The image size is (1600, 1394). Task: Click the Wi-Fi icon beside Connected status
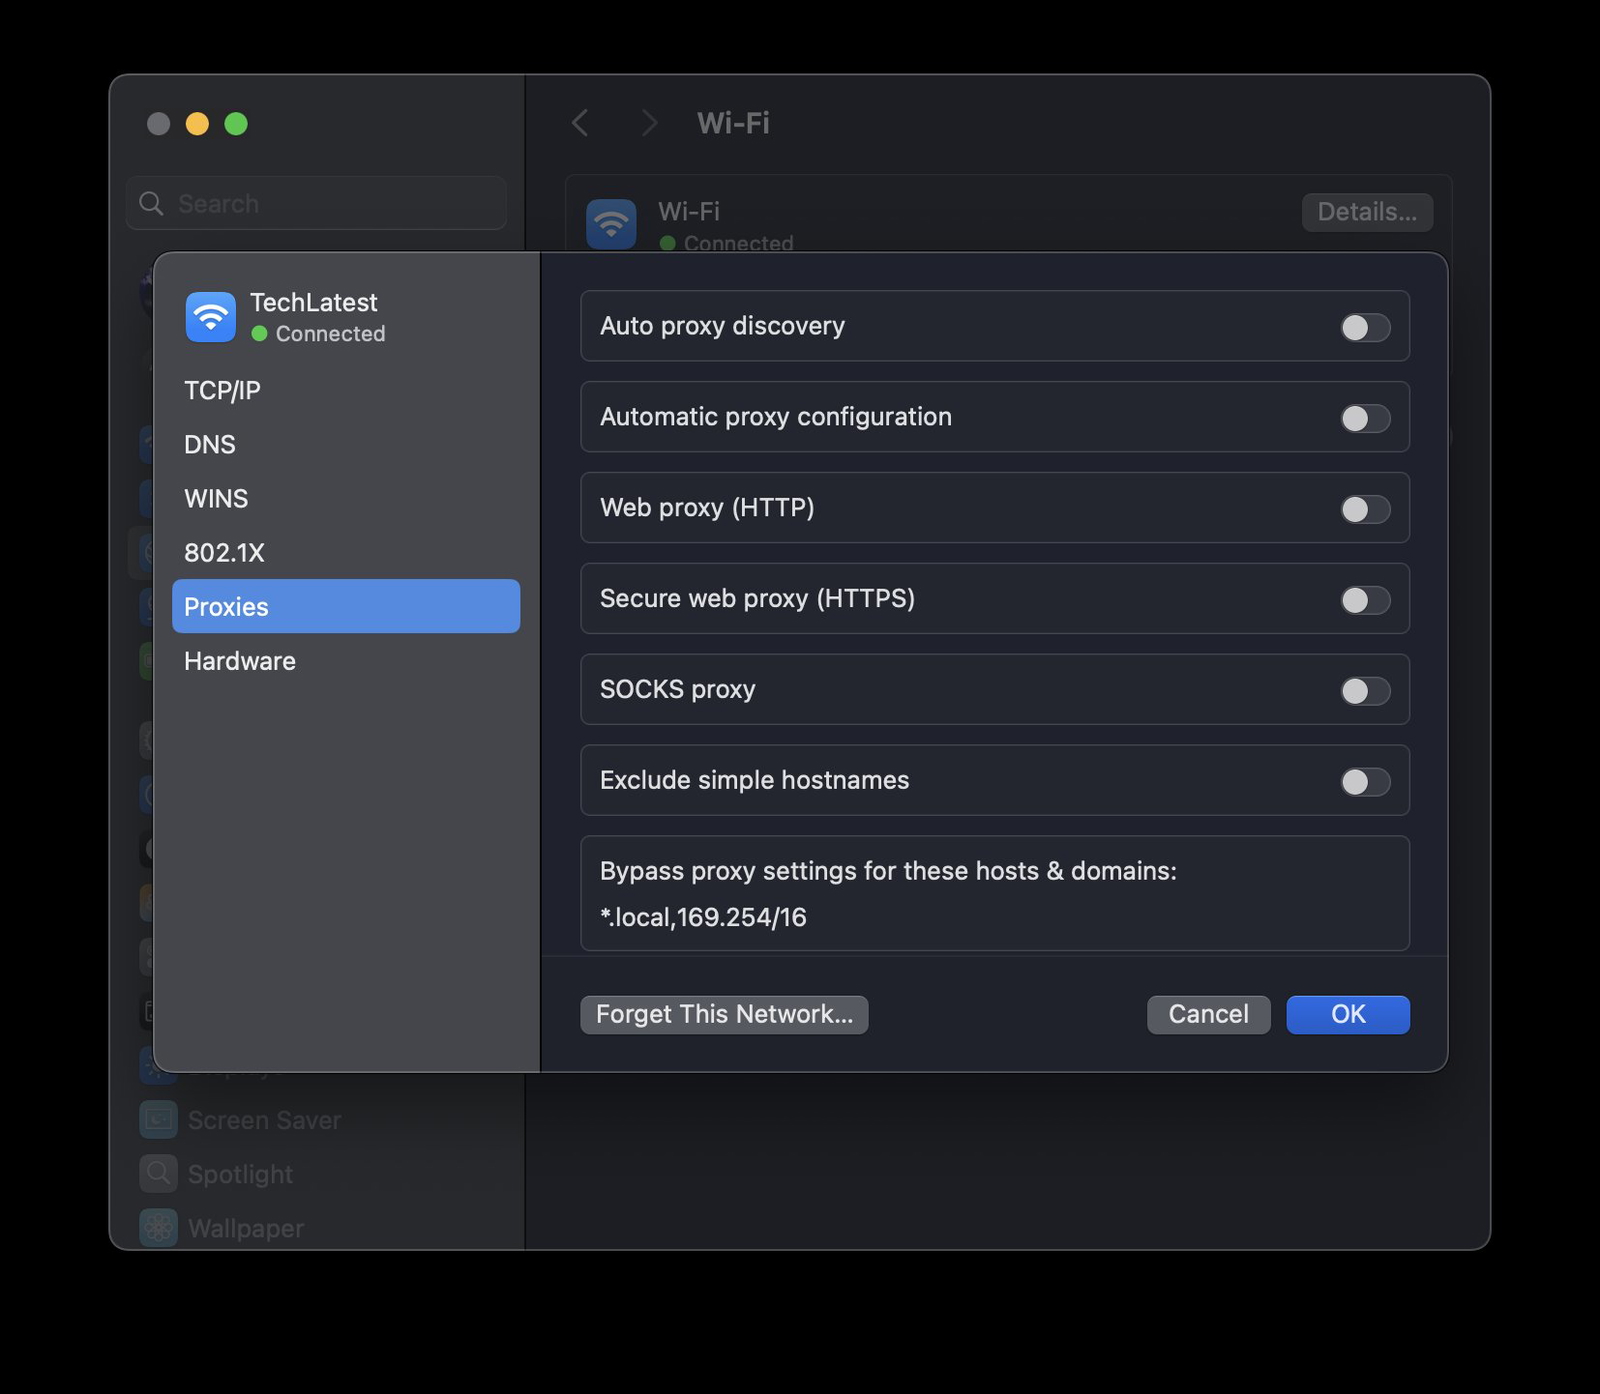click(611, 224)
